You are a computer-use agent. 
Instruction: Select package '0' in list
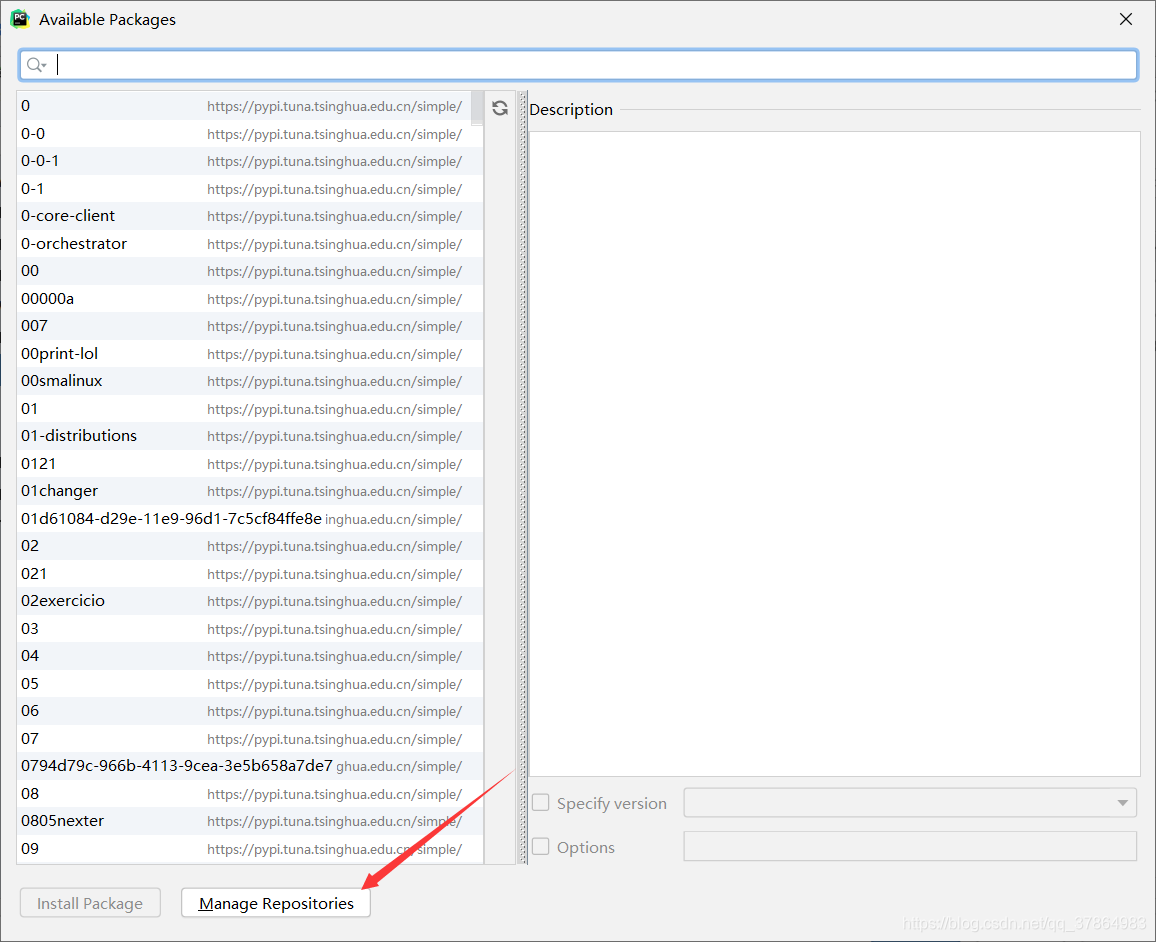coord(250,106)
